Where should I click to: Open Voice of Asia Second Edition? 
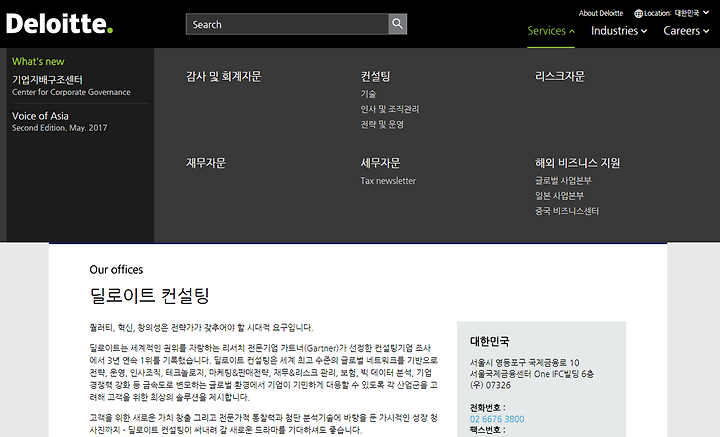point(60,122)
